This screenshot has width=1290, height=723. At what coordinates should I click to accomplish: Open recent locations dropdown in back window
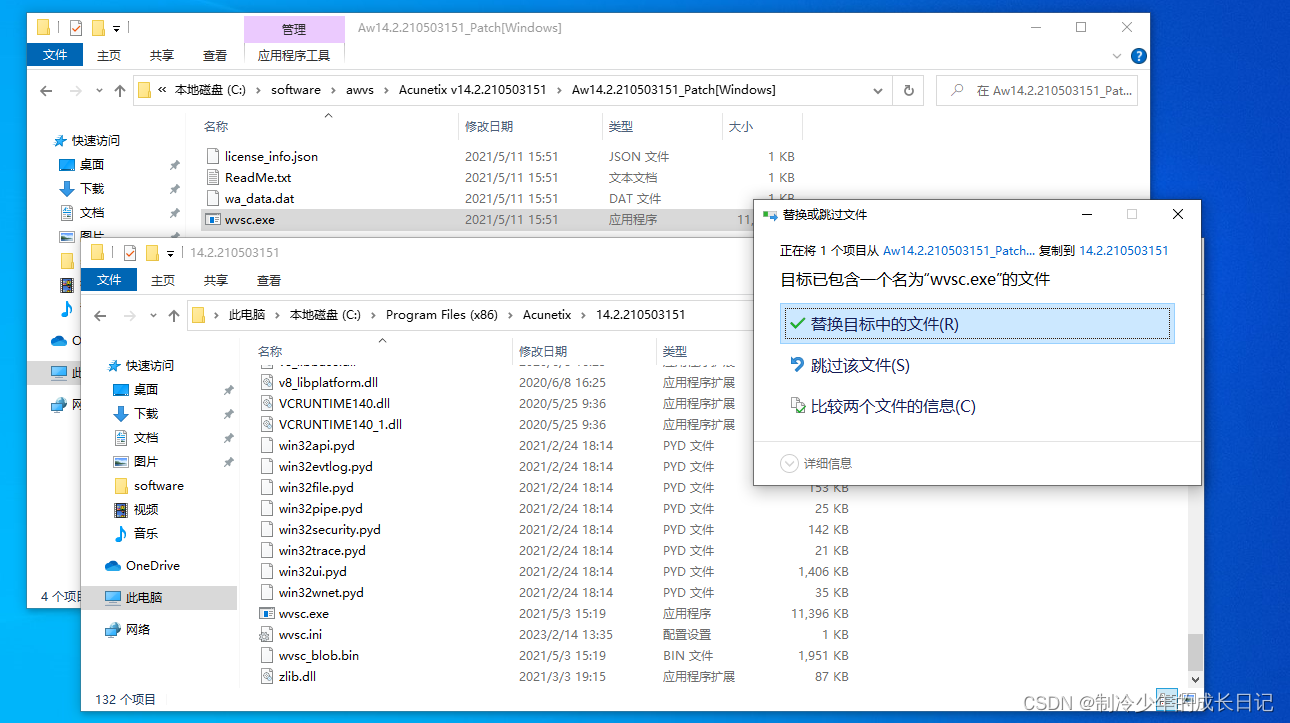pos(99,91)
